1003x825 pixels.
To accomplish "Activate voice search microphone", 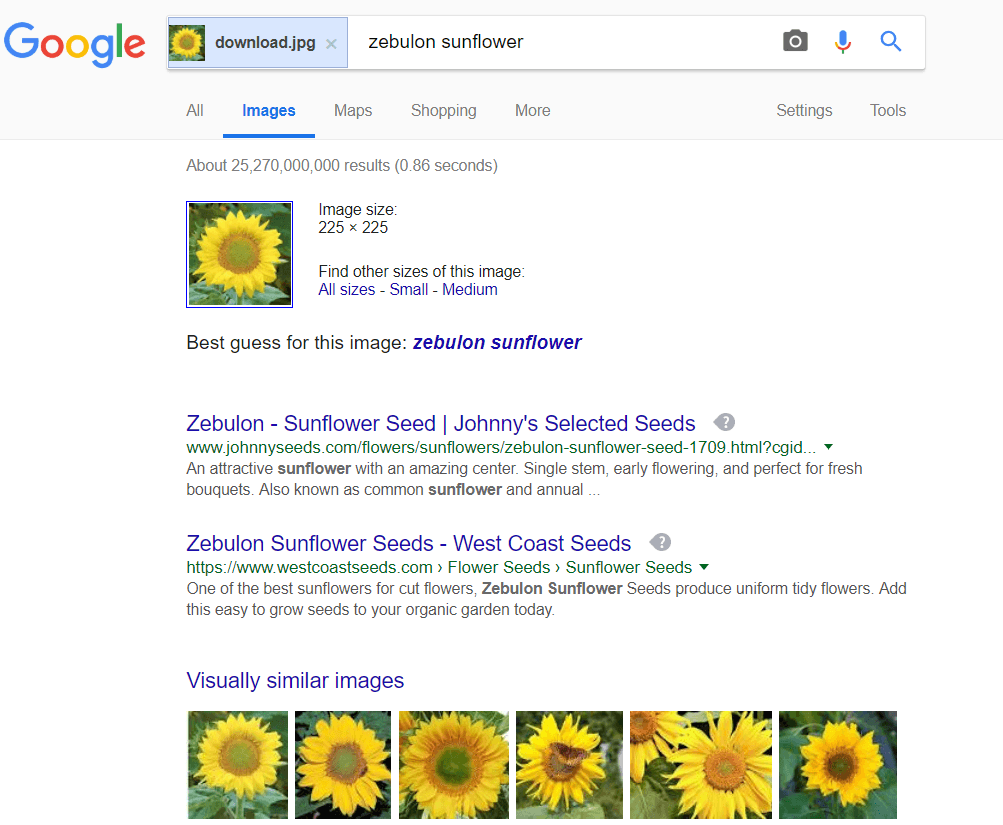I will (x=842, y=41).
